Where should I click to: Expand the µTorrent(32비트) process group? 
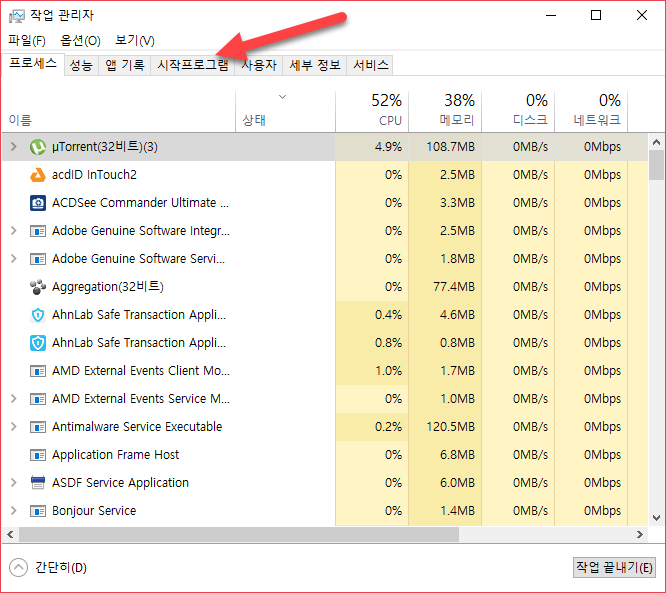pyautogui.click(x=14, y=147)
